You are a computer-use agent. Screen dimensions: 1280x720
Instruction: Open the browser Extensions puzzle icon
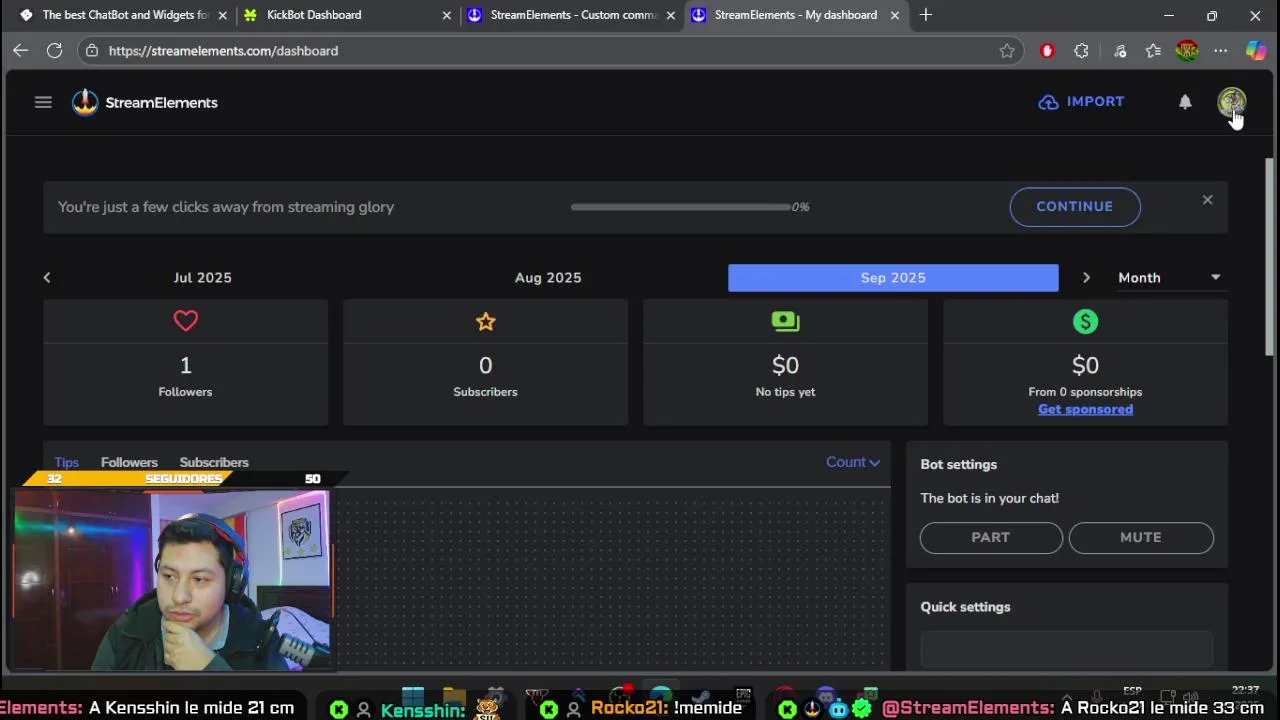(1082, 51)
